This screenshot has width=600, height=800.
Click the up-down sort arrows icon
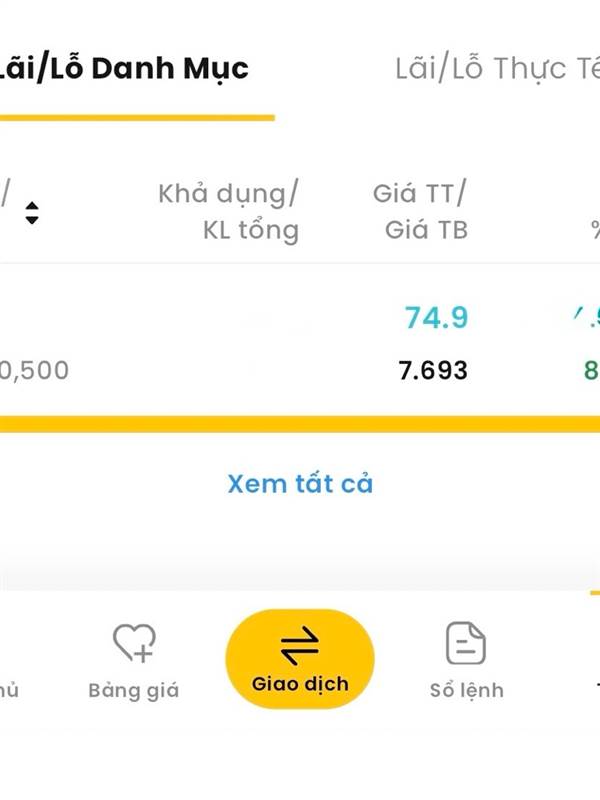coord(32,213)
